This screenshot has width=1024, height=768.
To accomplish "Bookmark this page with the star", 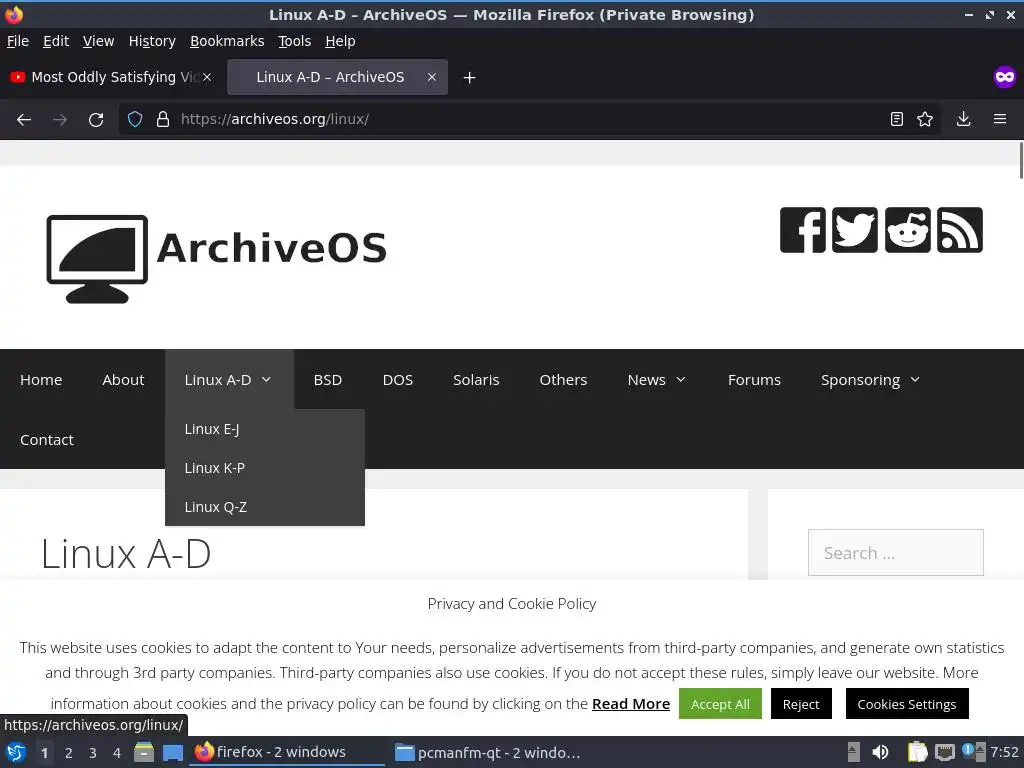I will coord(925,120).
